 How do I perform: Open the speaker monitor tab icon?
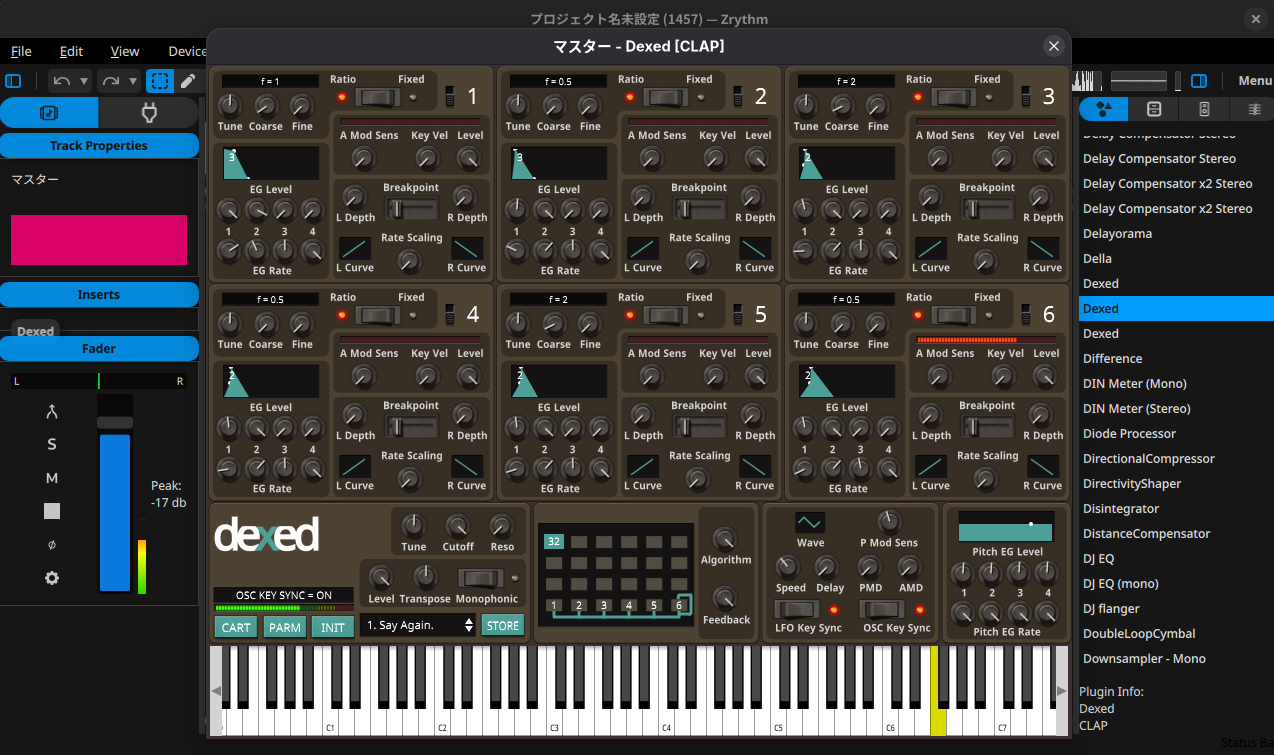click(1203, 109)
